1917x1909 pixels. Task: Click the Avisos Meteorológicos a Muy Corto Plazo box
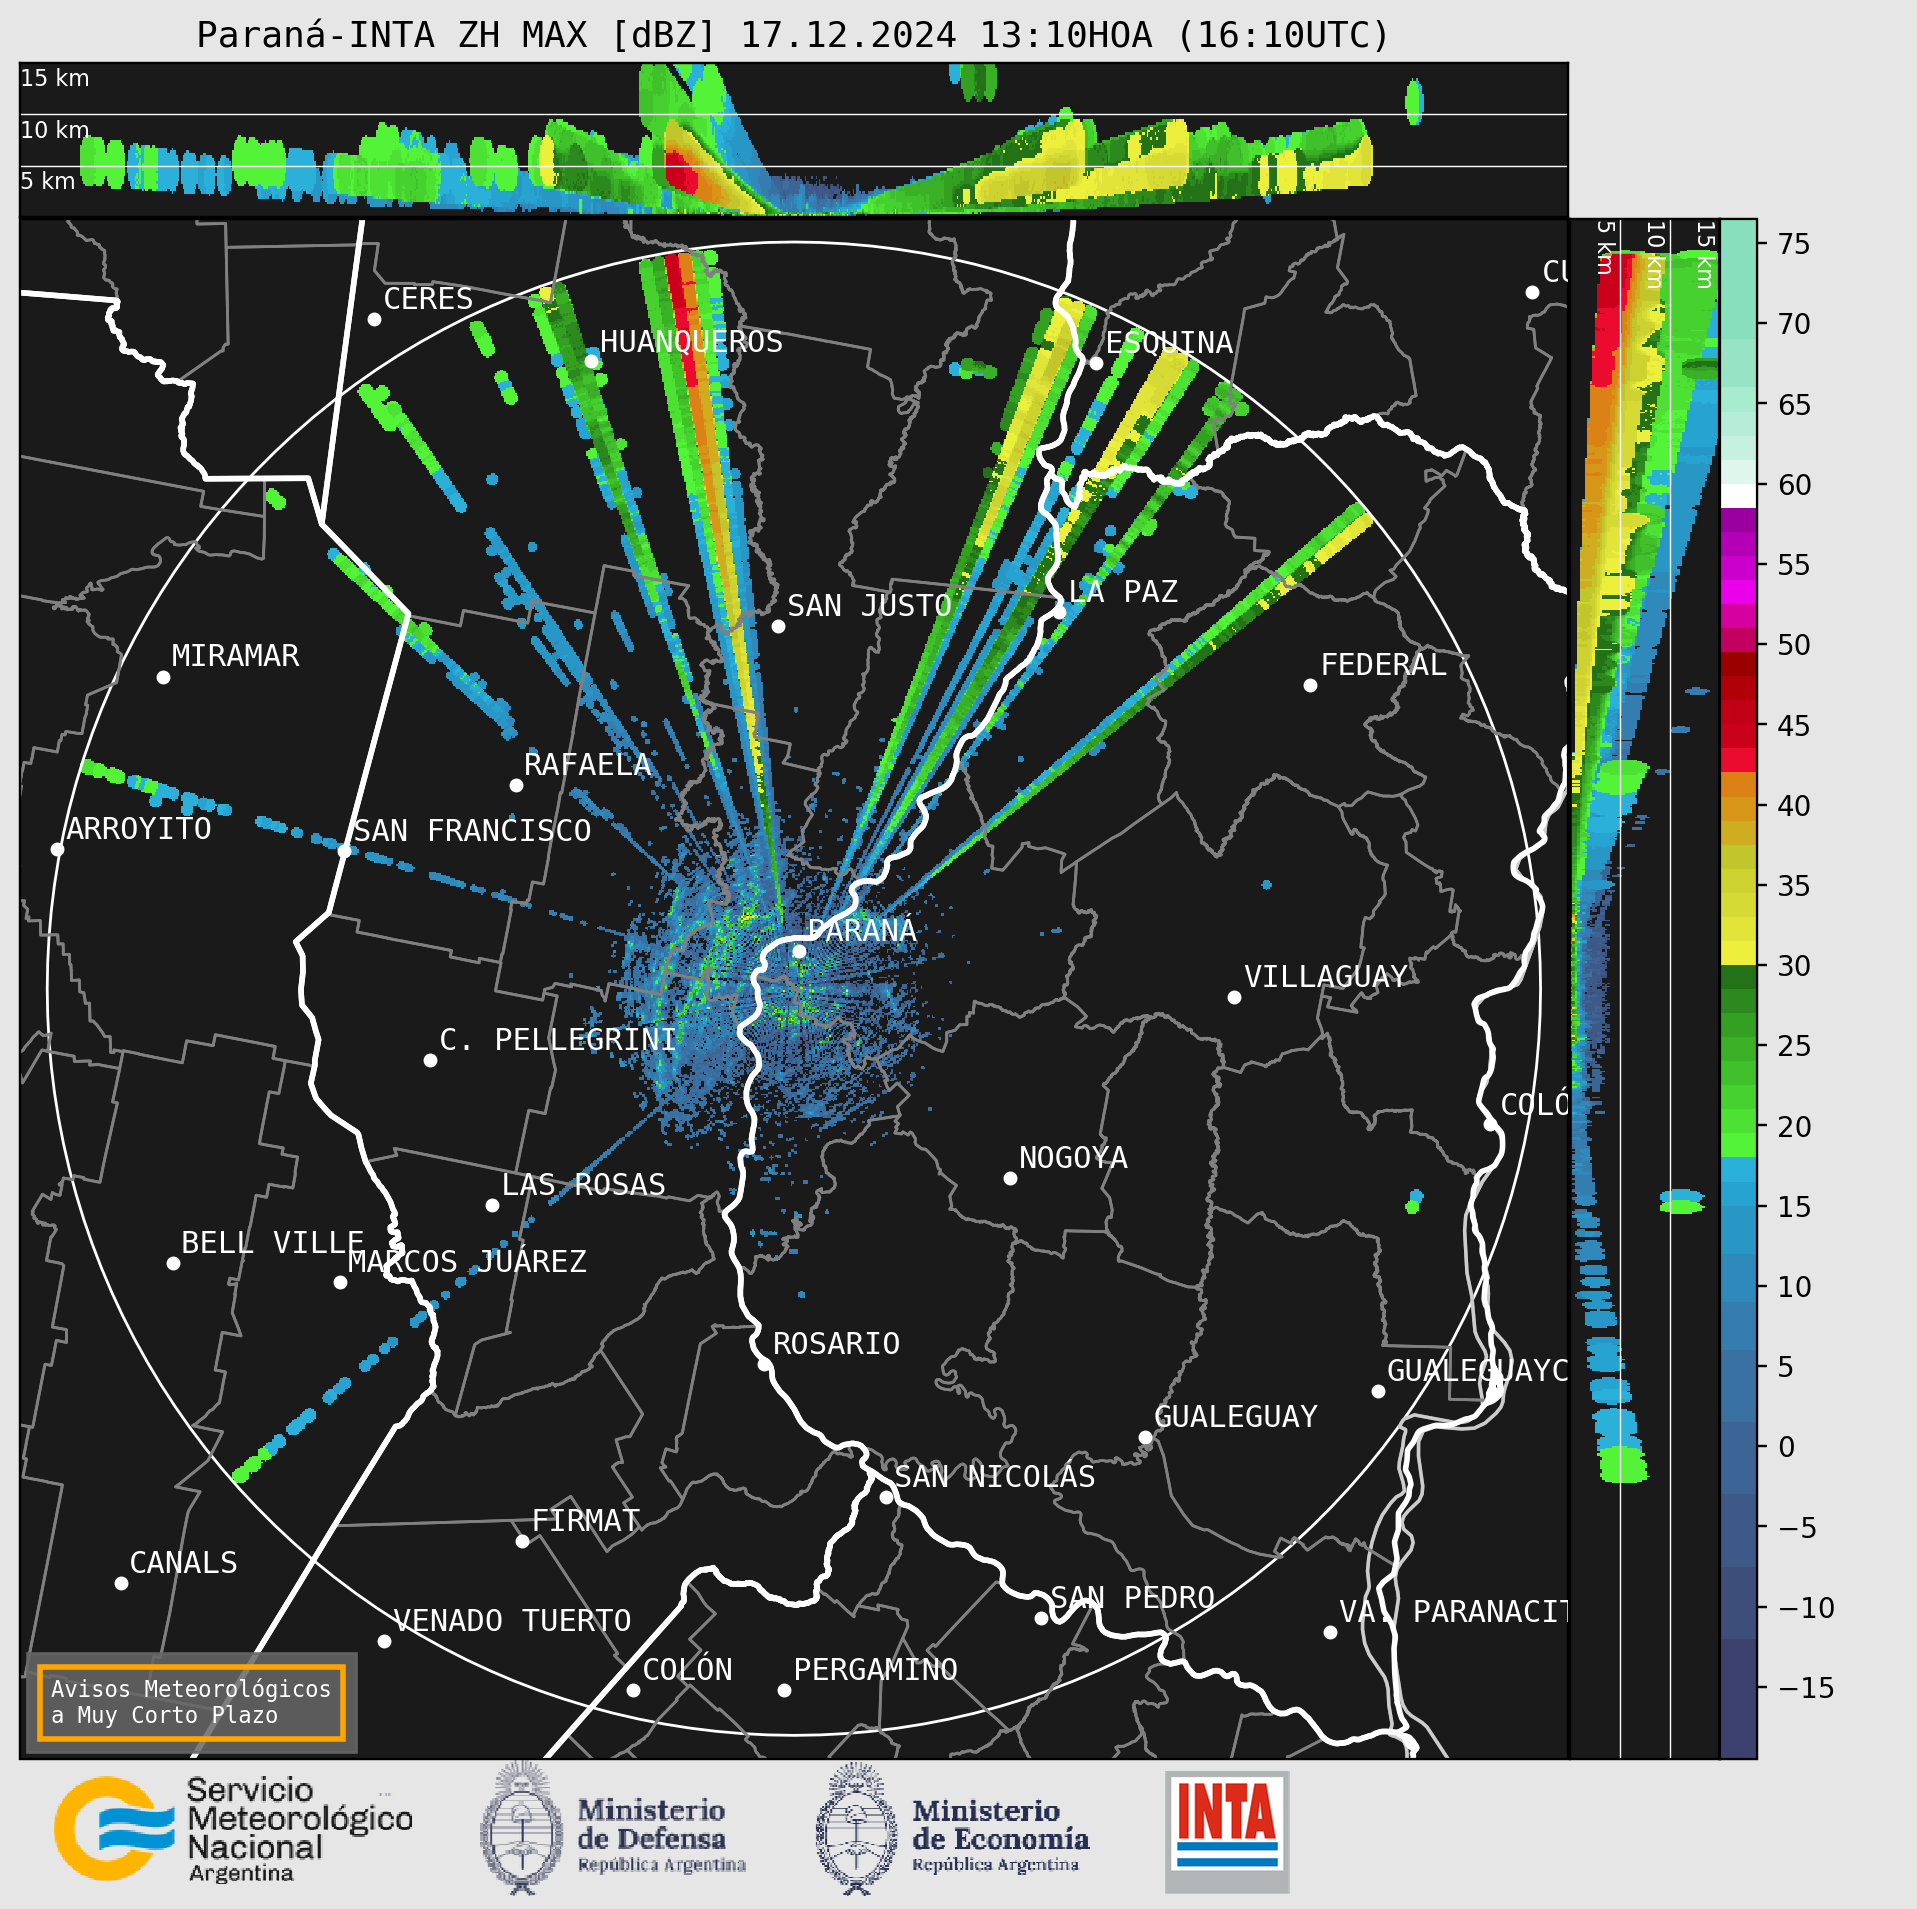click(x=191, y=1702)
